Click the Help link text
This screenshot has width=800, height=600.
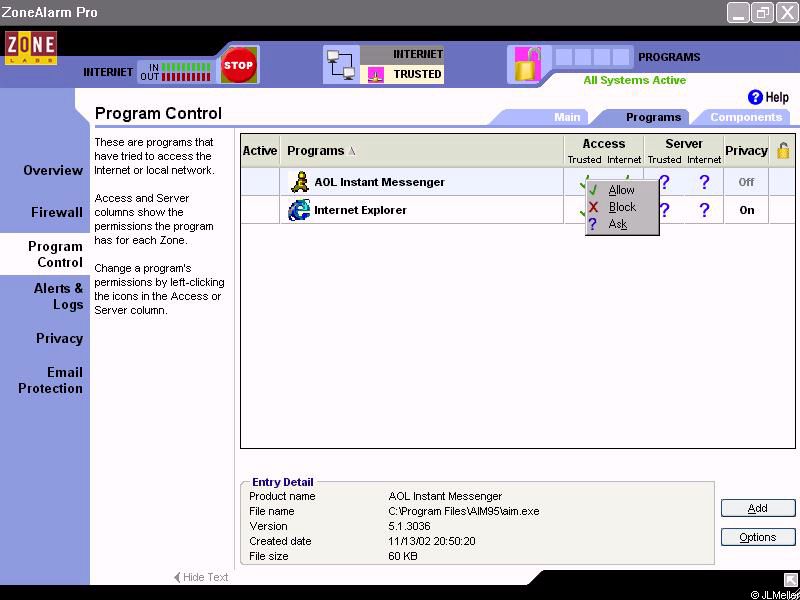pyautogui.click(x=777, y=97)
